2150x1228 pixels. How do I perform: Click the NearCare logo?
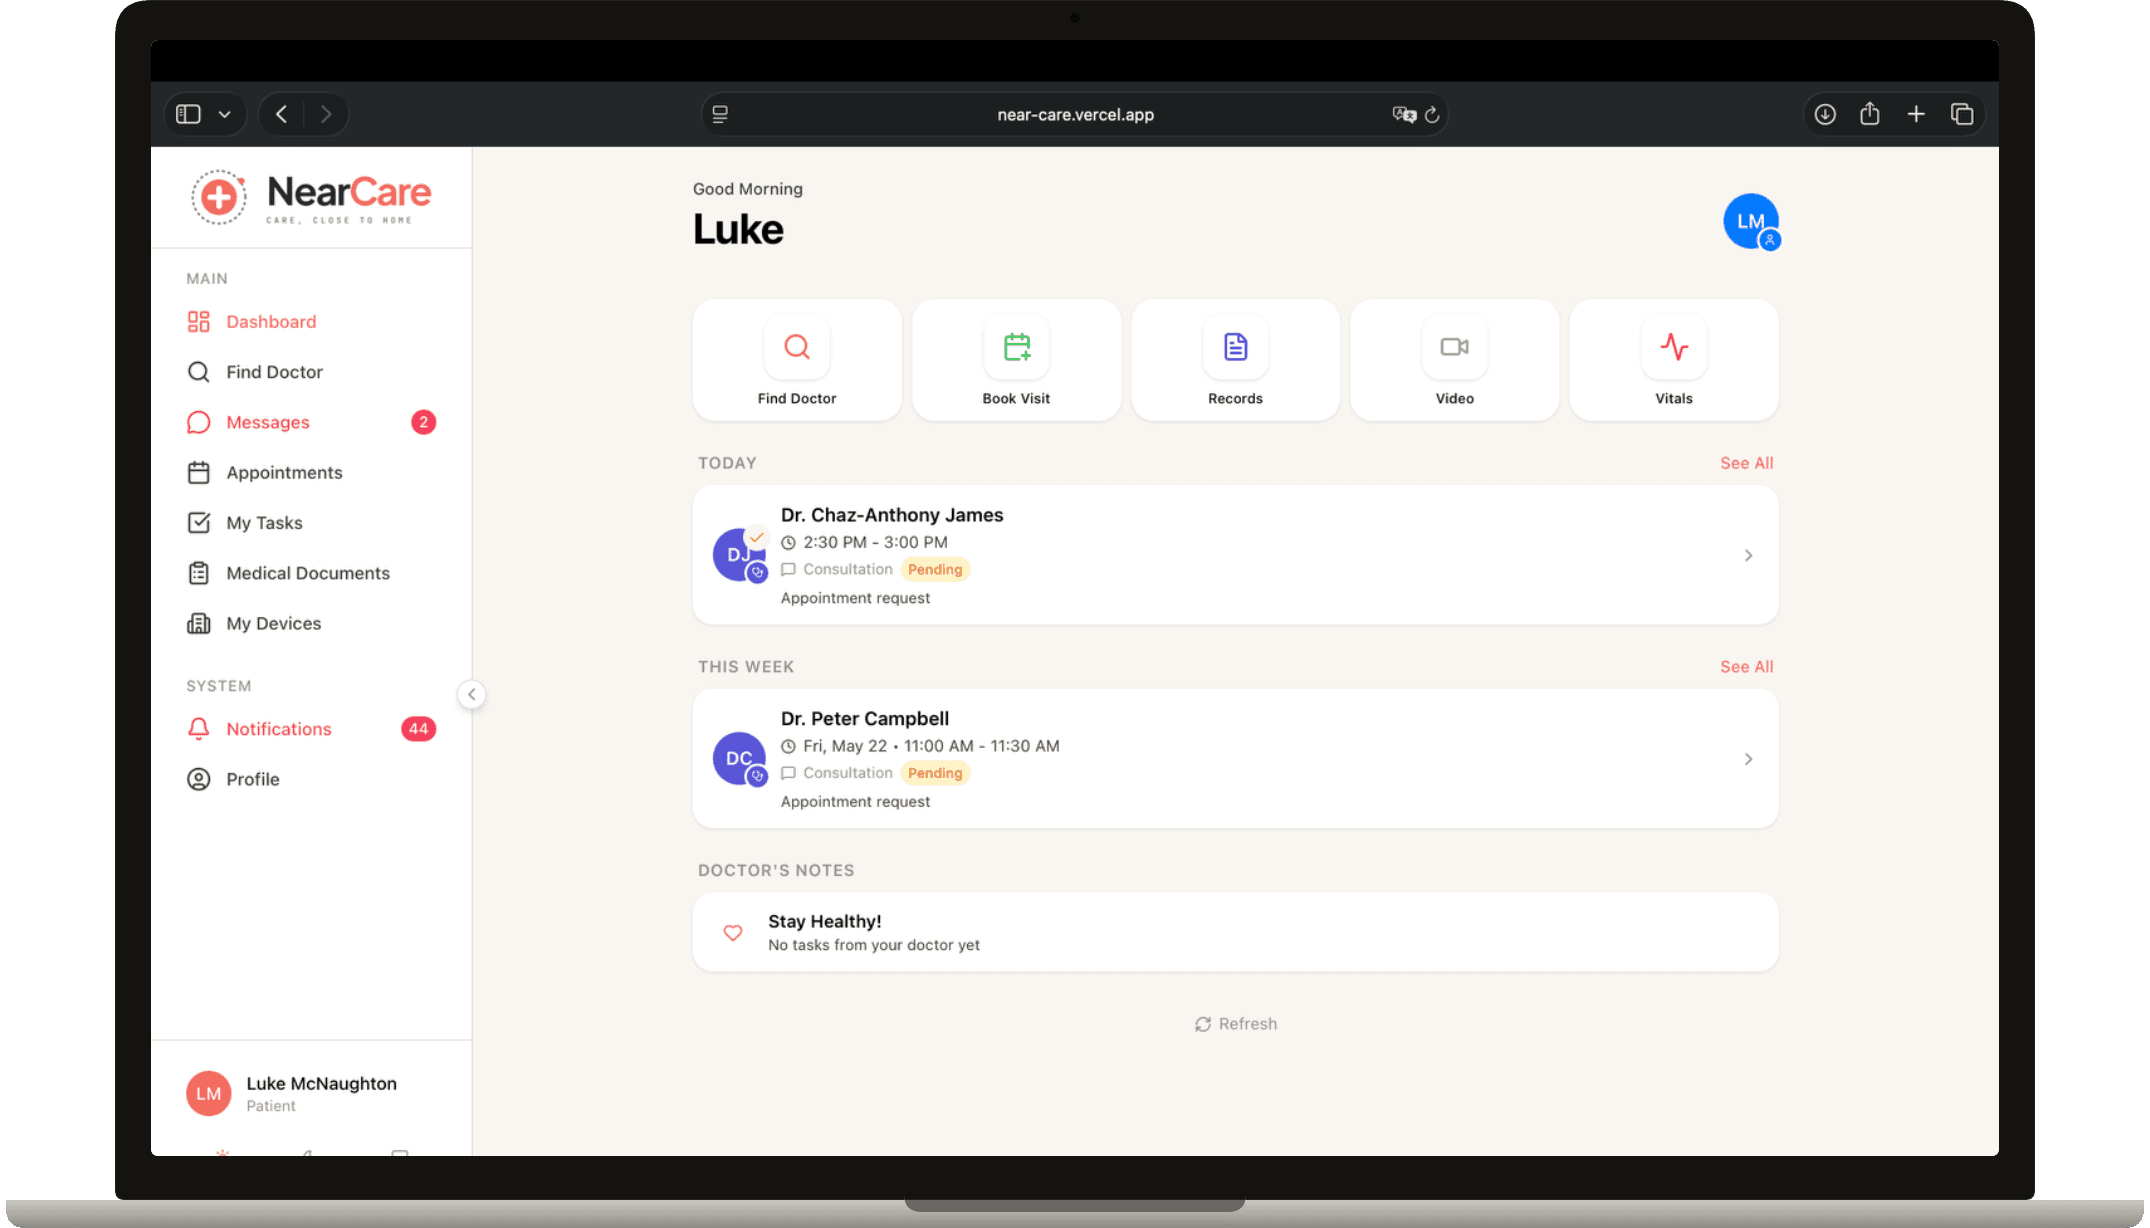(x=311, y=197)
